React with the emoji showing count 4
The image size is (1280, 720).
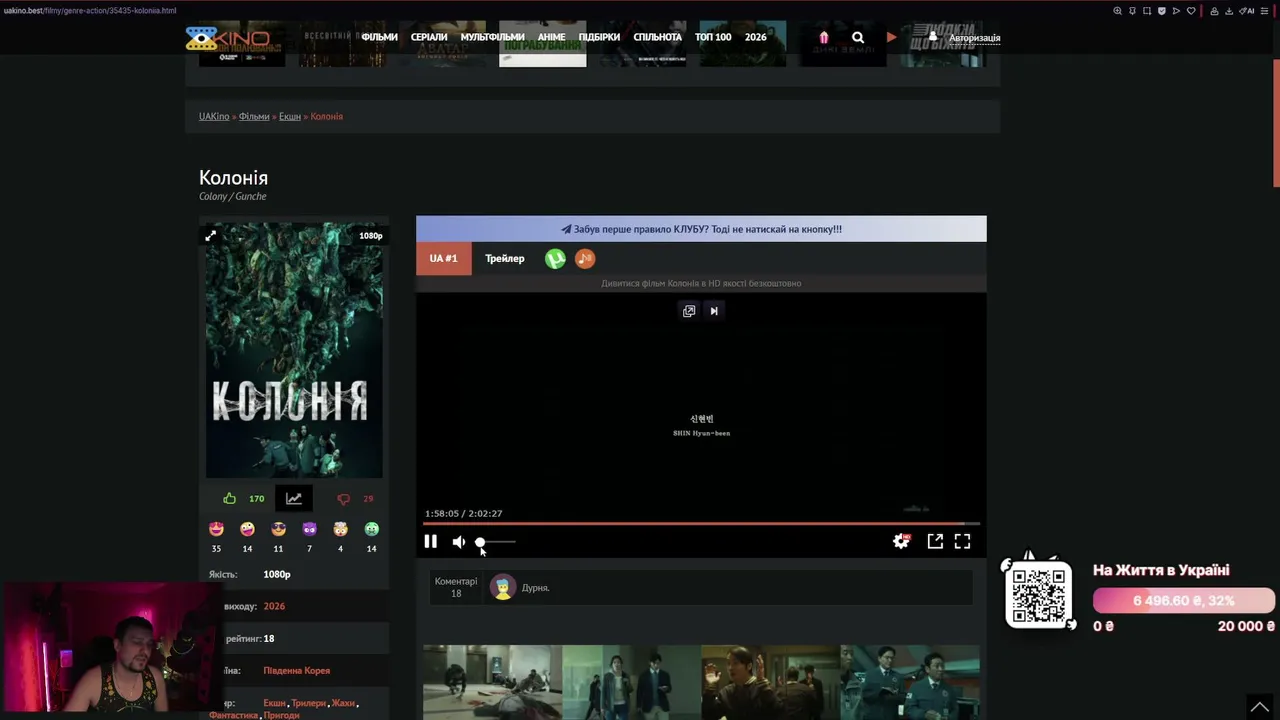341,529
